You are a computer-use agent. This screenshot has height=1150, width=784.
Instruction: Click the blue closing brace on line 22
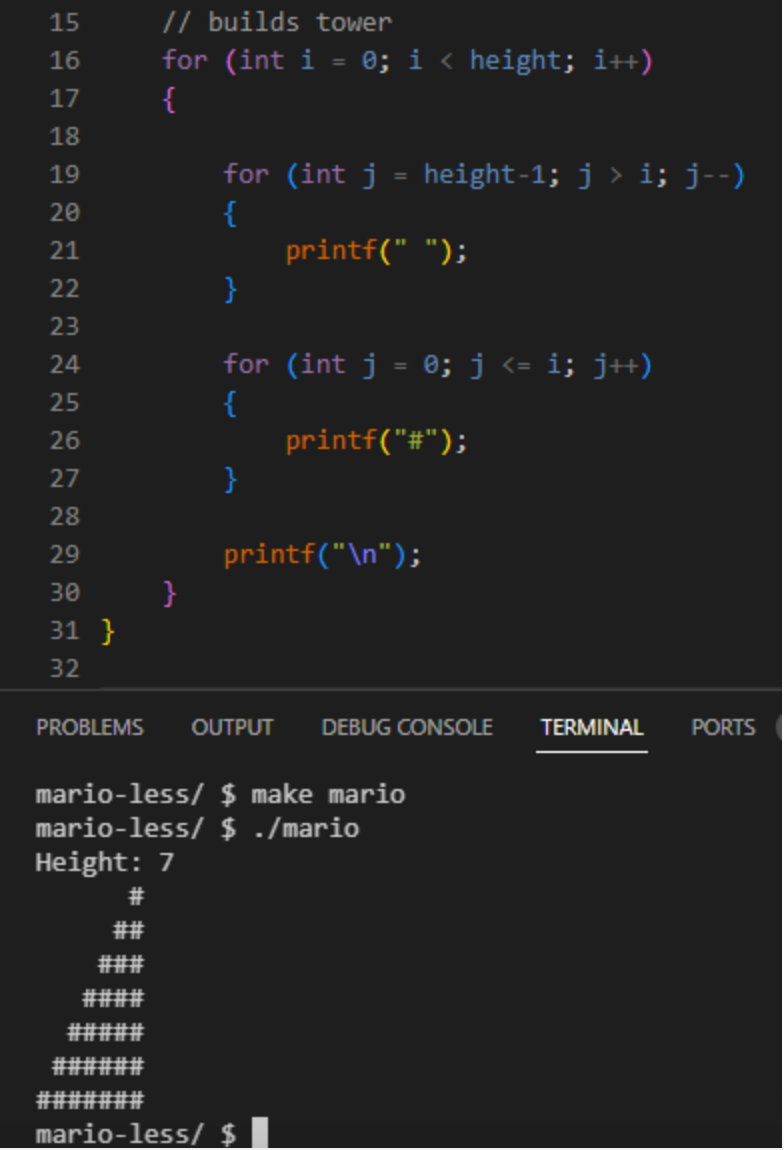[230, 289]
